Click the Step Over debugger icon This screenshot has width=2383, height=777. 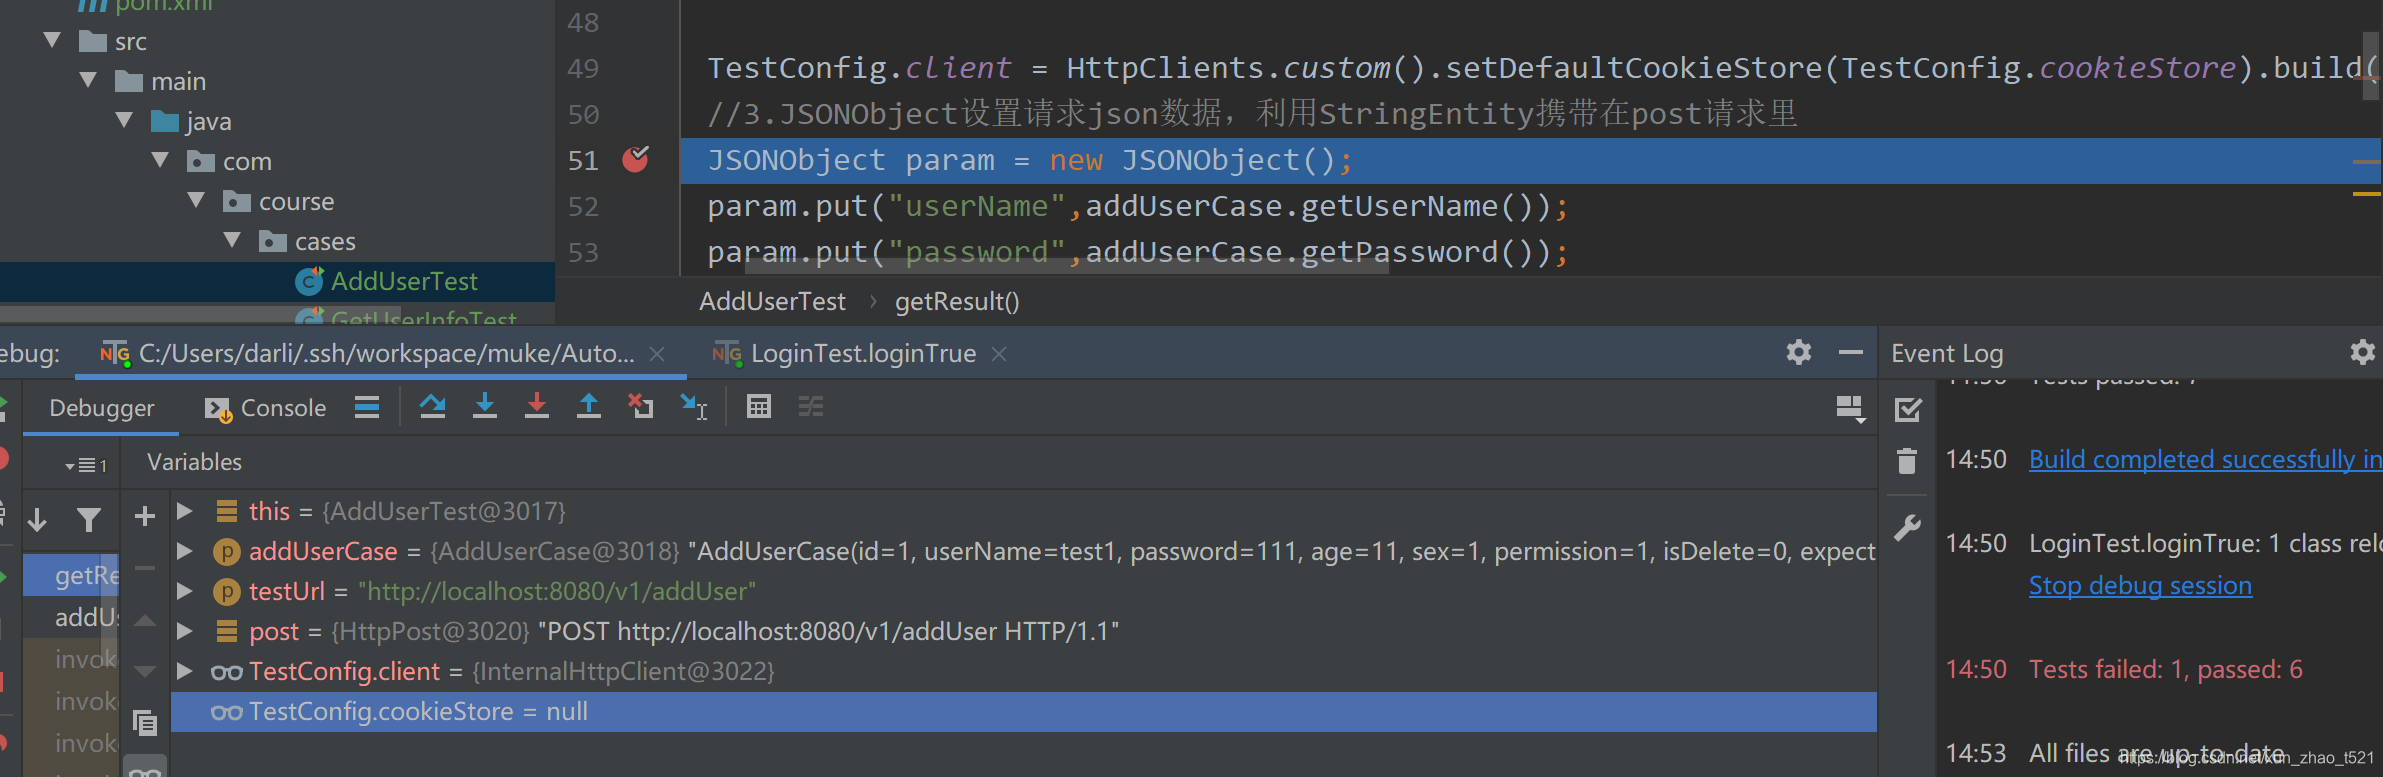point(432,406)
